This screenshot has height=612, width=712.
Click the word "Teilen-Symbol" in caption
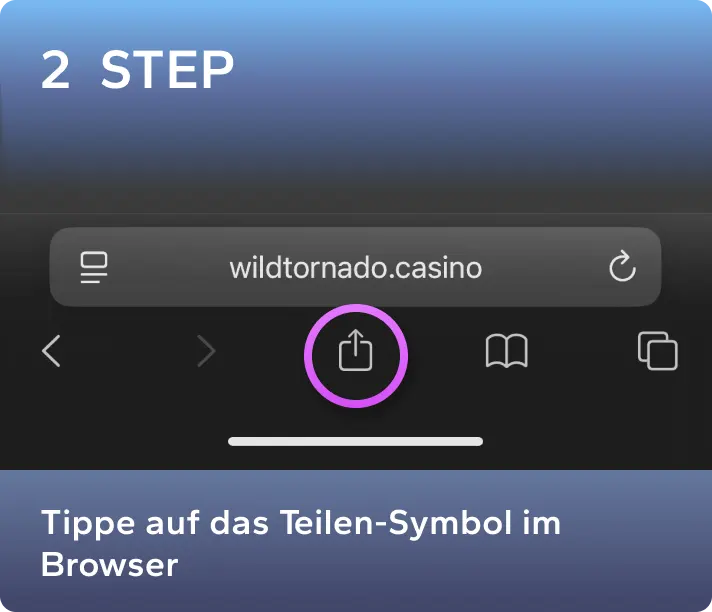pyautogui.click(x=396, y=523)
